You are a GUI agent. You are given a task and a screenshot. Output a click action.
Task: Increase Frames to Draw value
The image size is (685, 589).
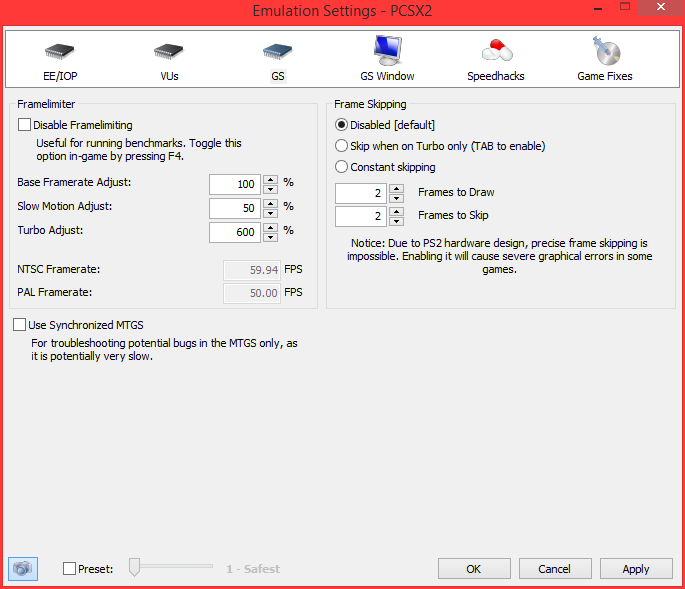pos(396,188)
